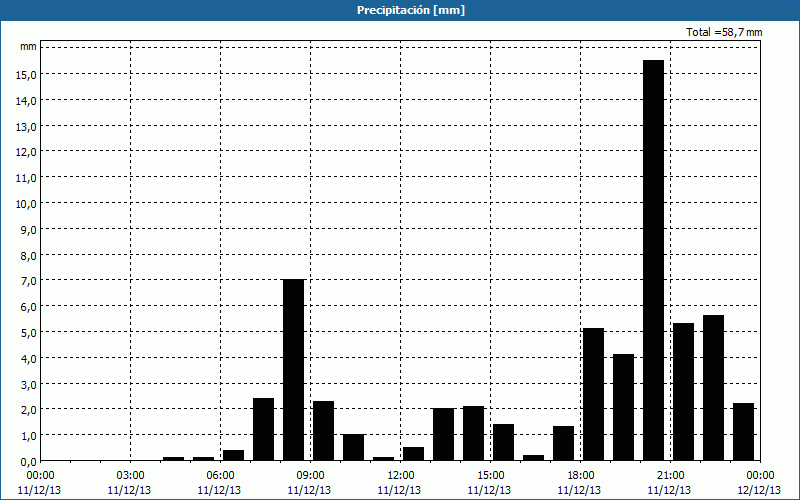
Task: Select the 5,6 mm bar after 22:00
Action: coord(713,388)
